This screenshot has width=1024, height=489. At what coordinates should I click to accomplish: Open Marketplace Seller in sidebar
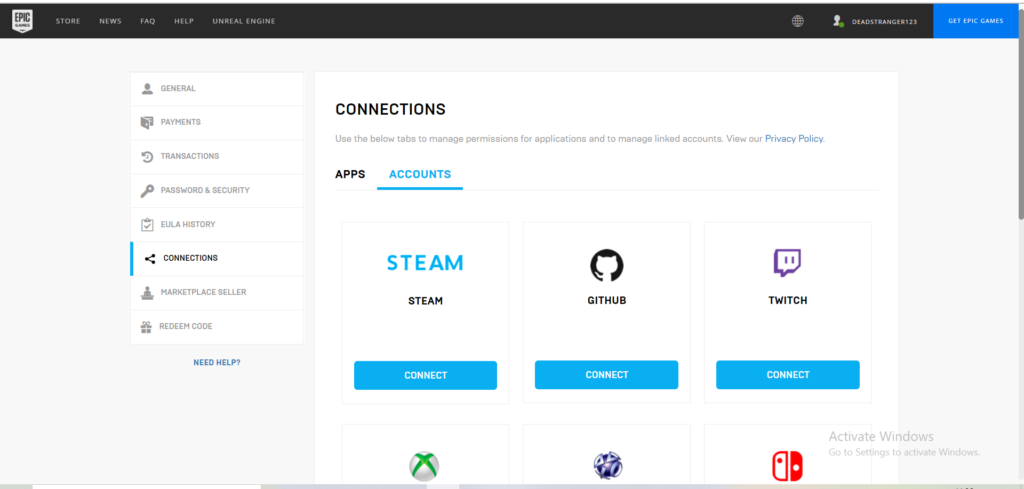coord(217,292)
